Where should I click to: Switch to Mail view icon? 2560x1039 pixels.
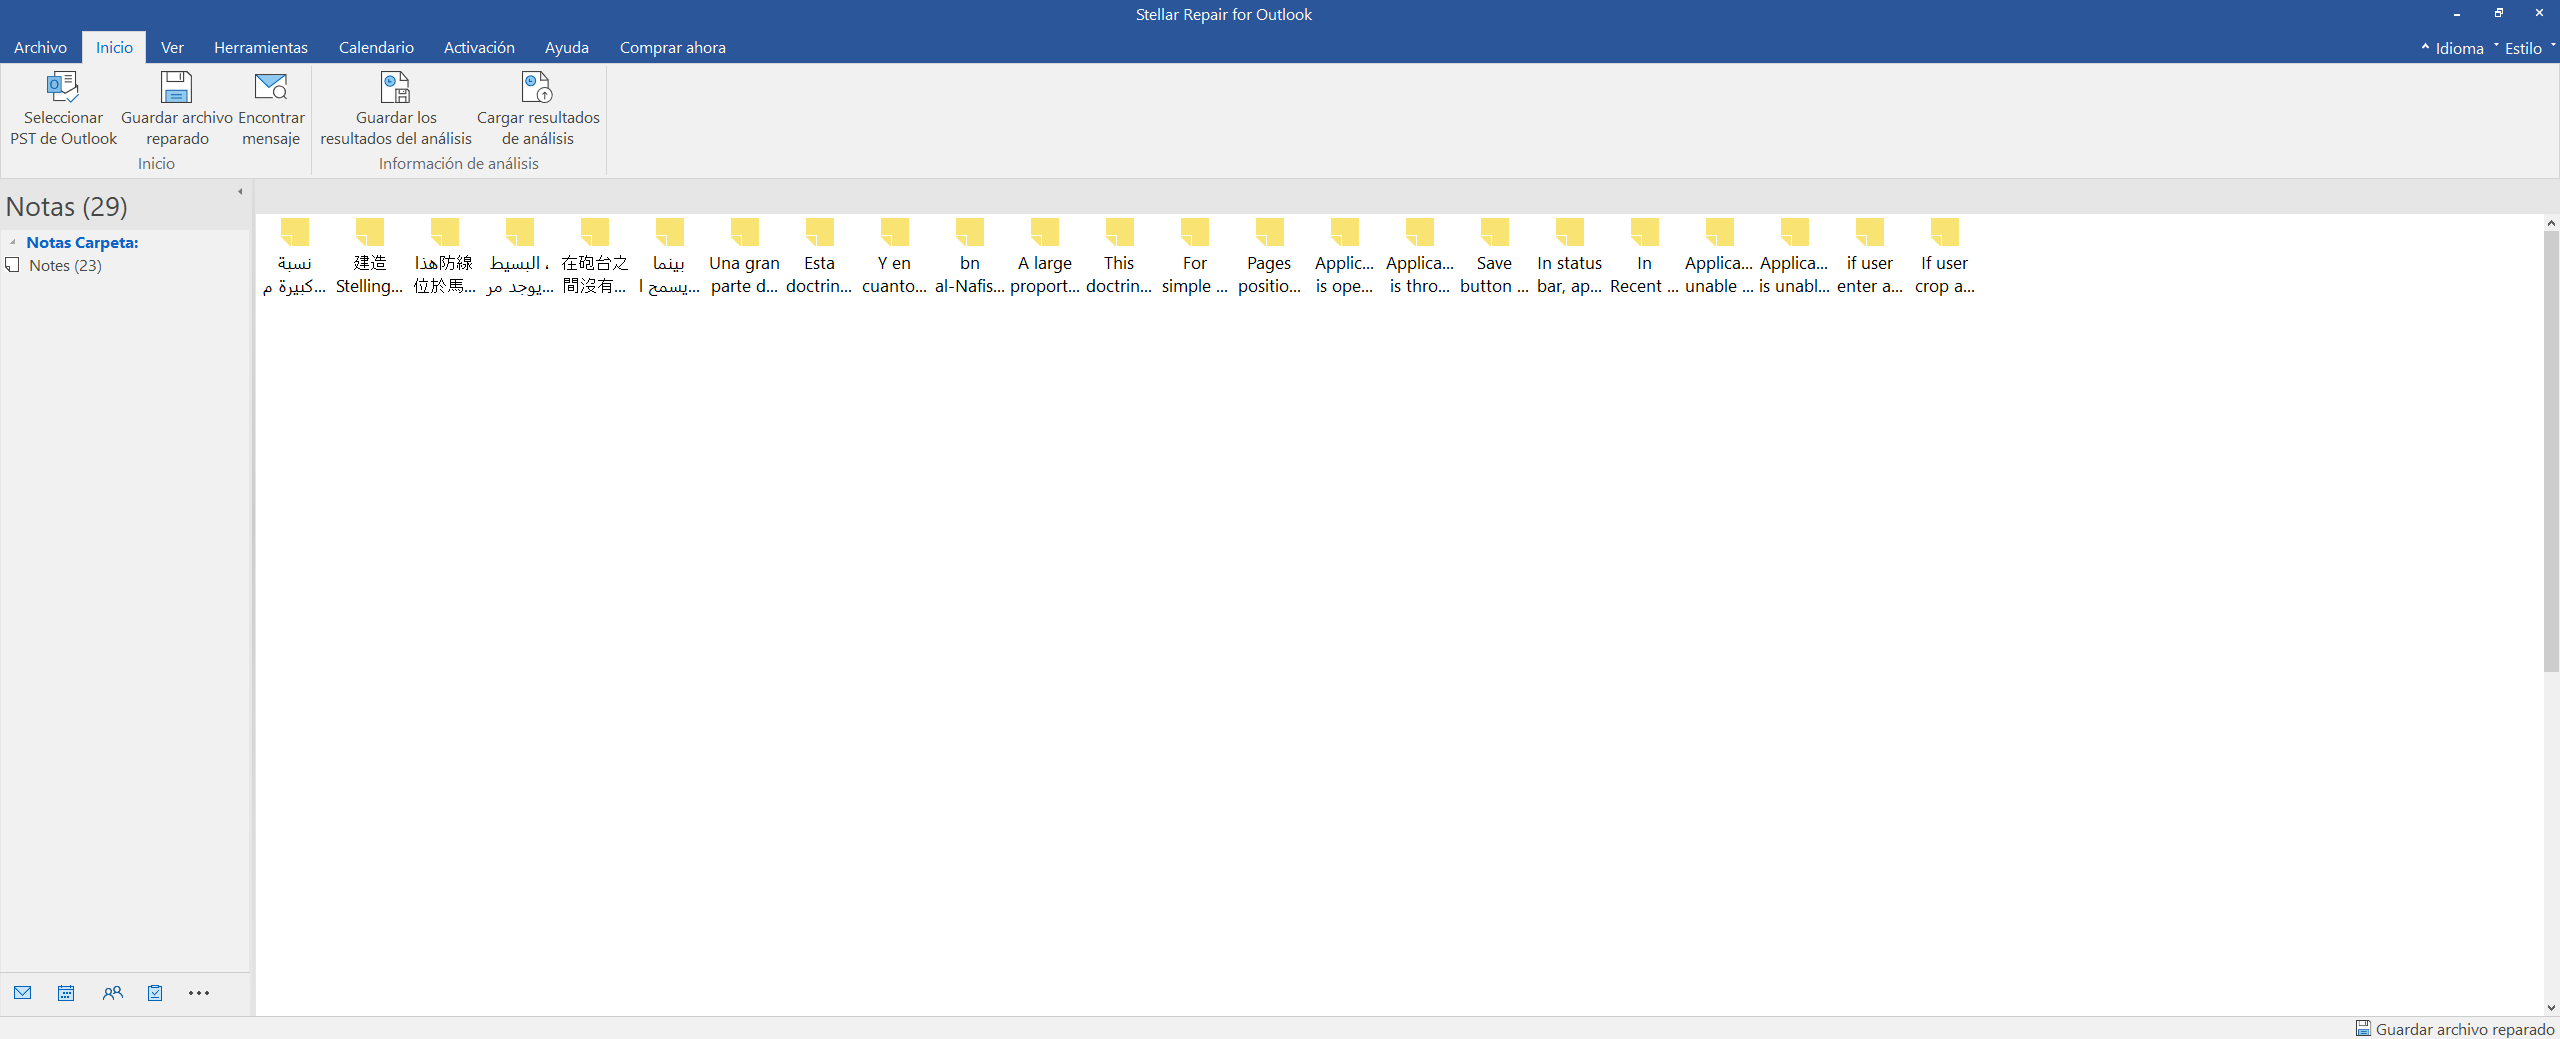pos(23,993)
